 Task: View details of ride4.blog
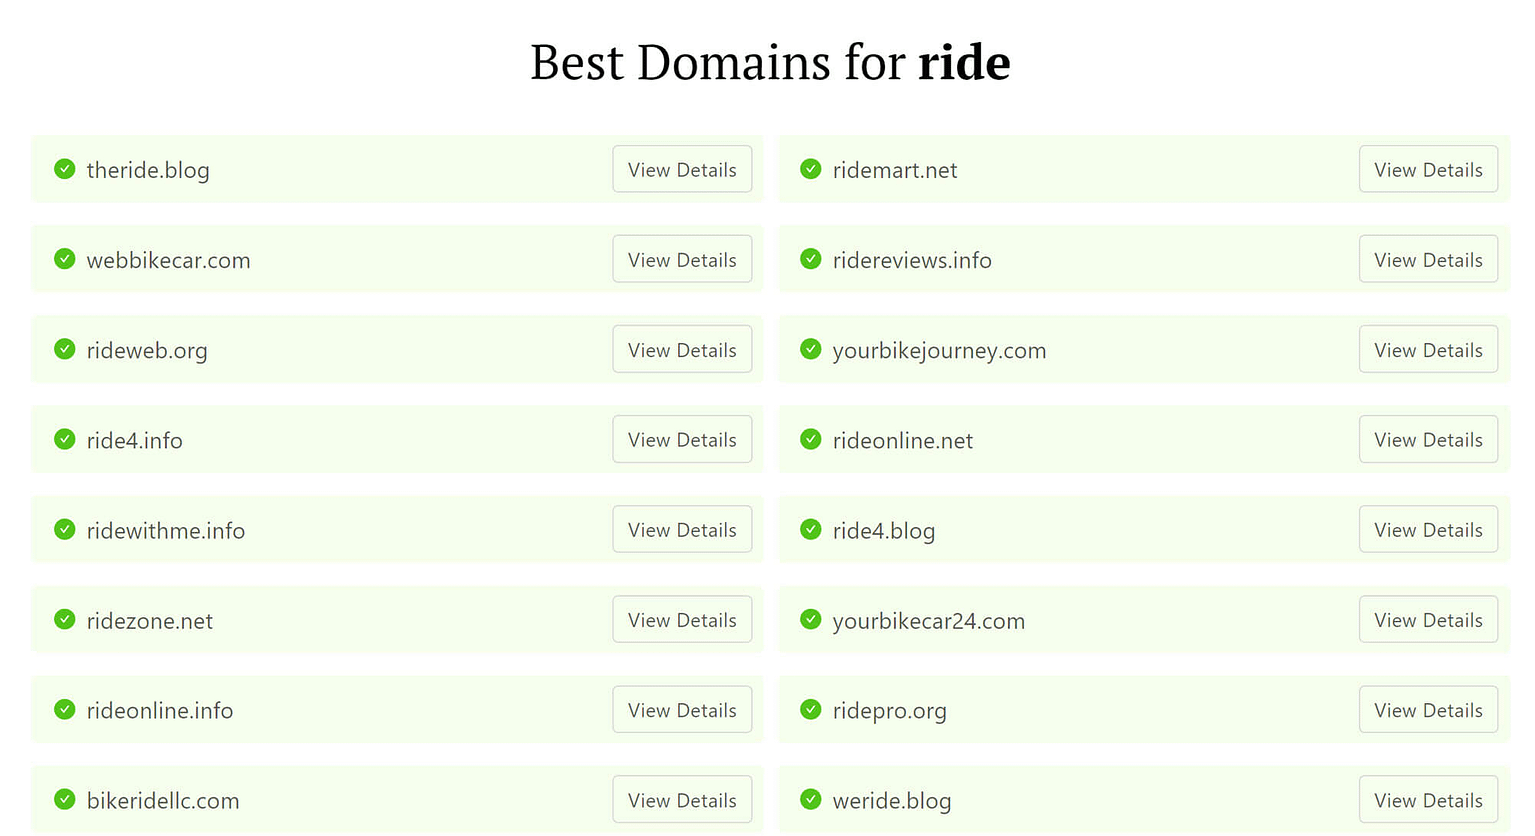pos(1428,529)
